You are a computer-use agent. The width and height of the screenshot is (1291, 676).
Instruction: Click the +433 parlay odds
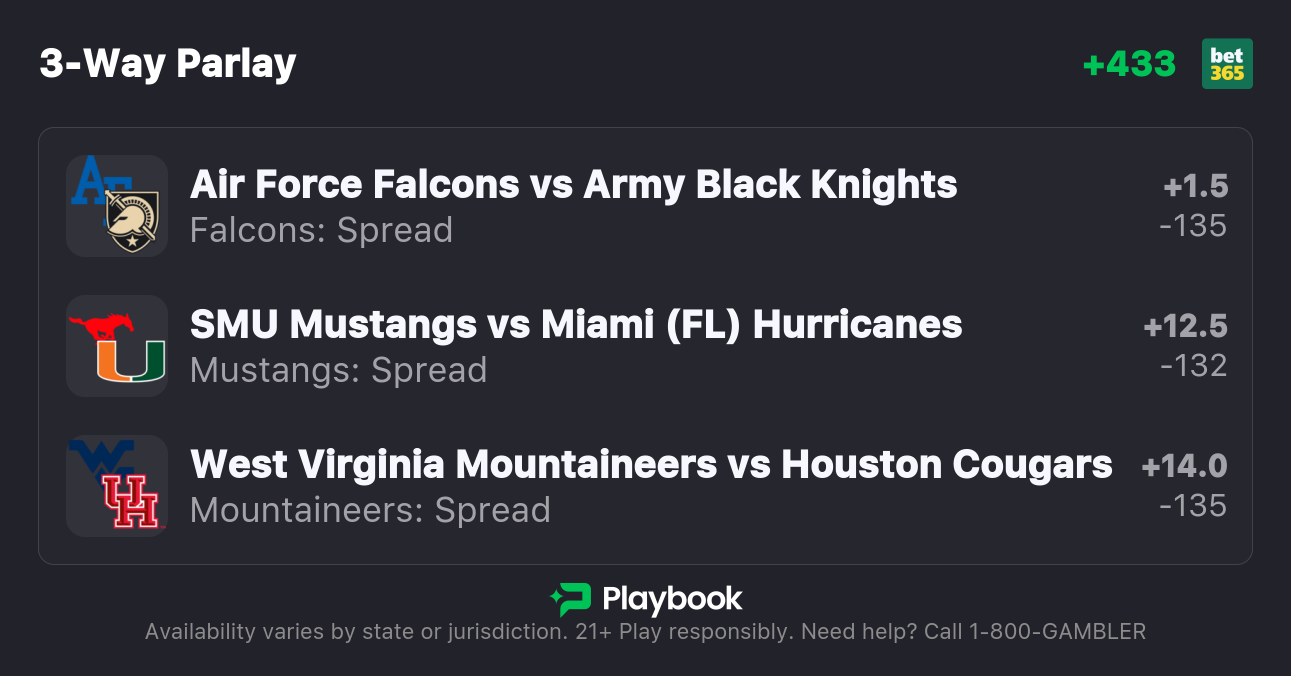(x=1129, y=64)
